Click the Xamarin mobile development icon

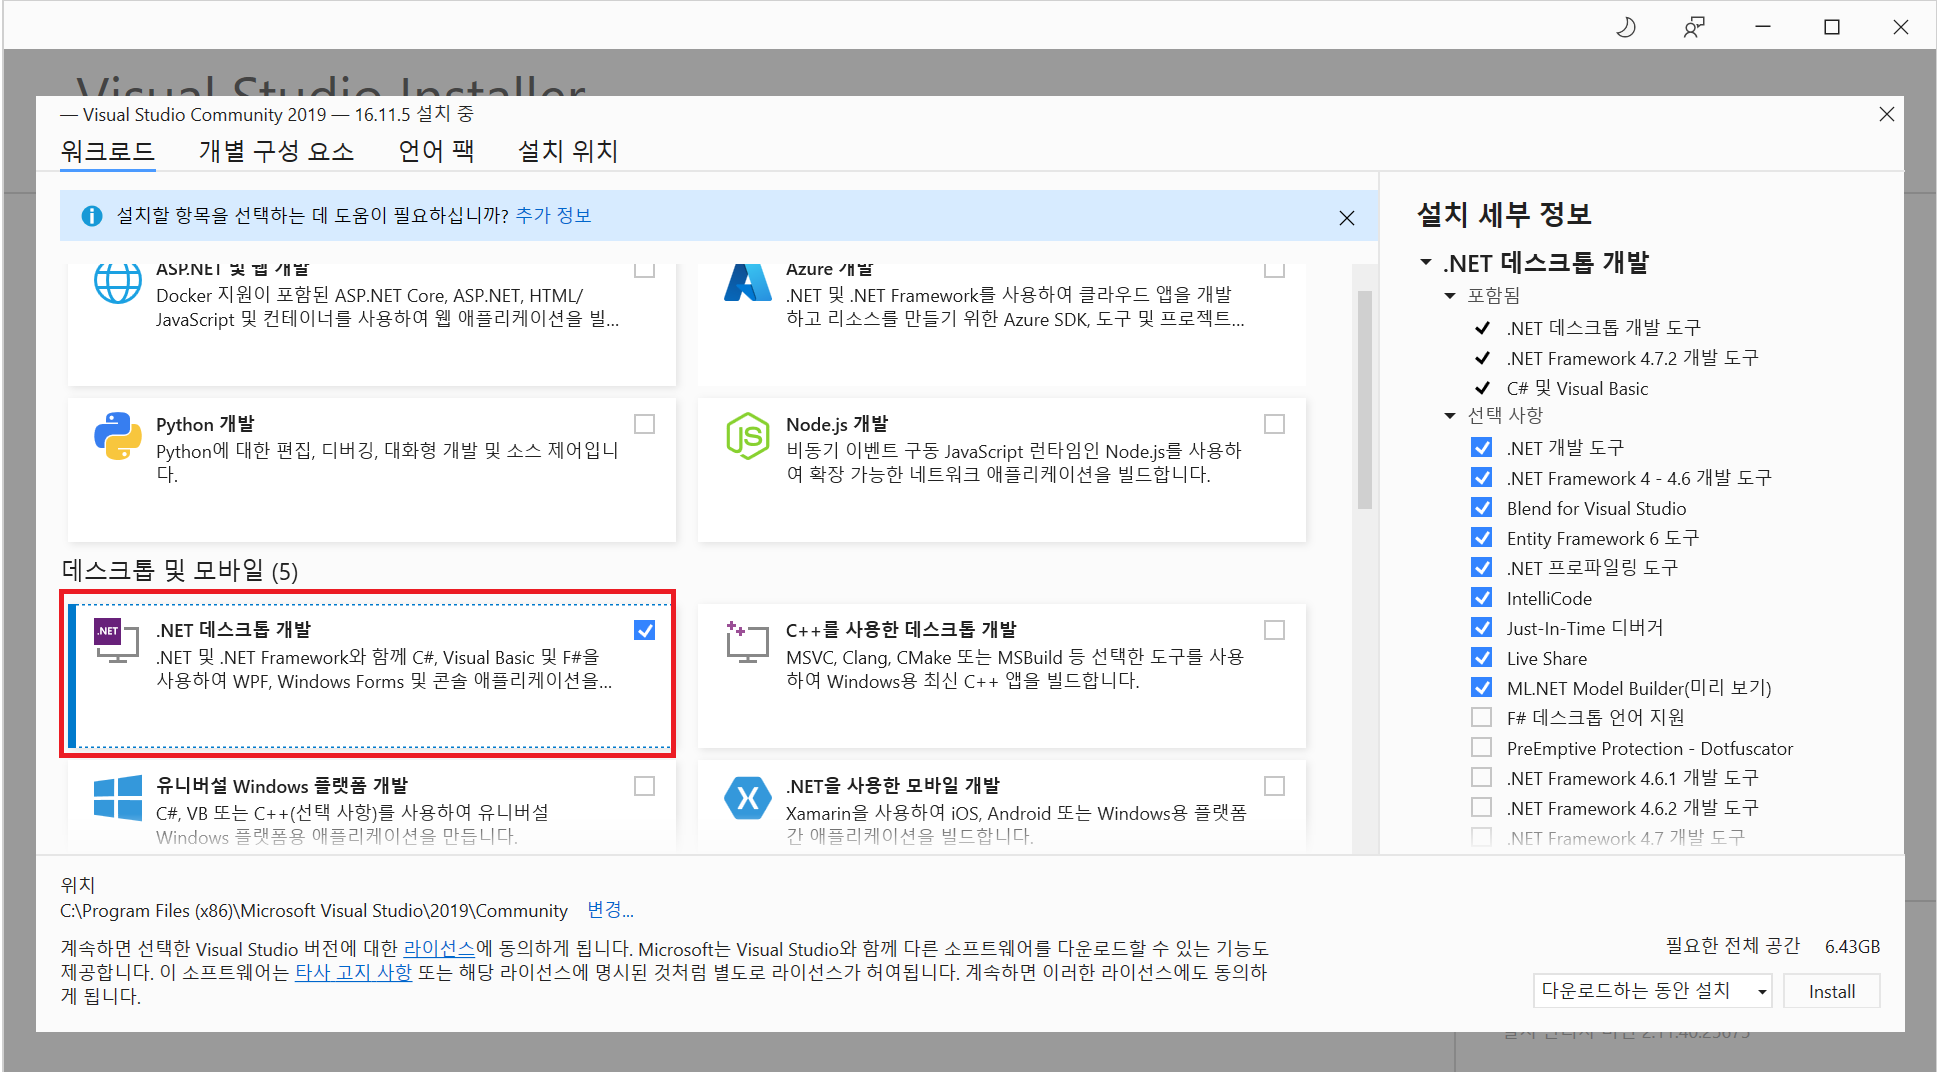[748, 798]
